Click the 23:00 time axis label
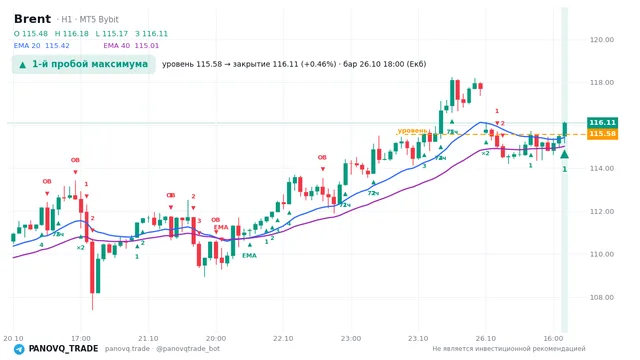 click(x=351, y=338)
